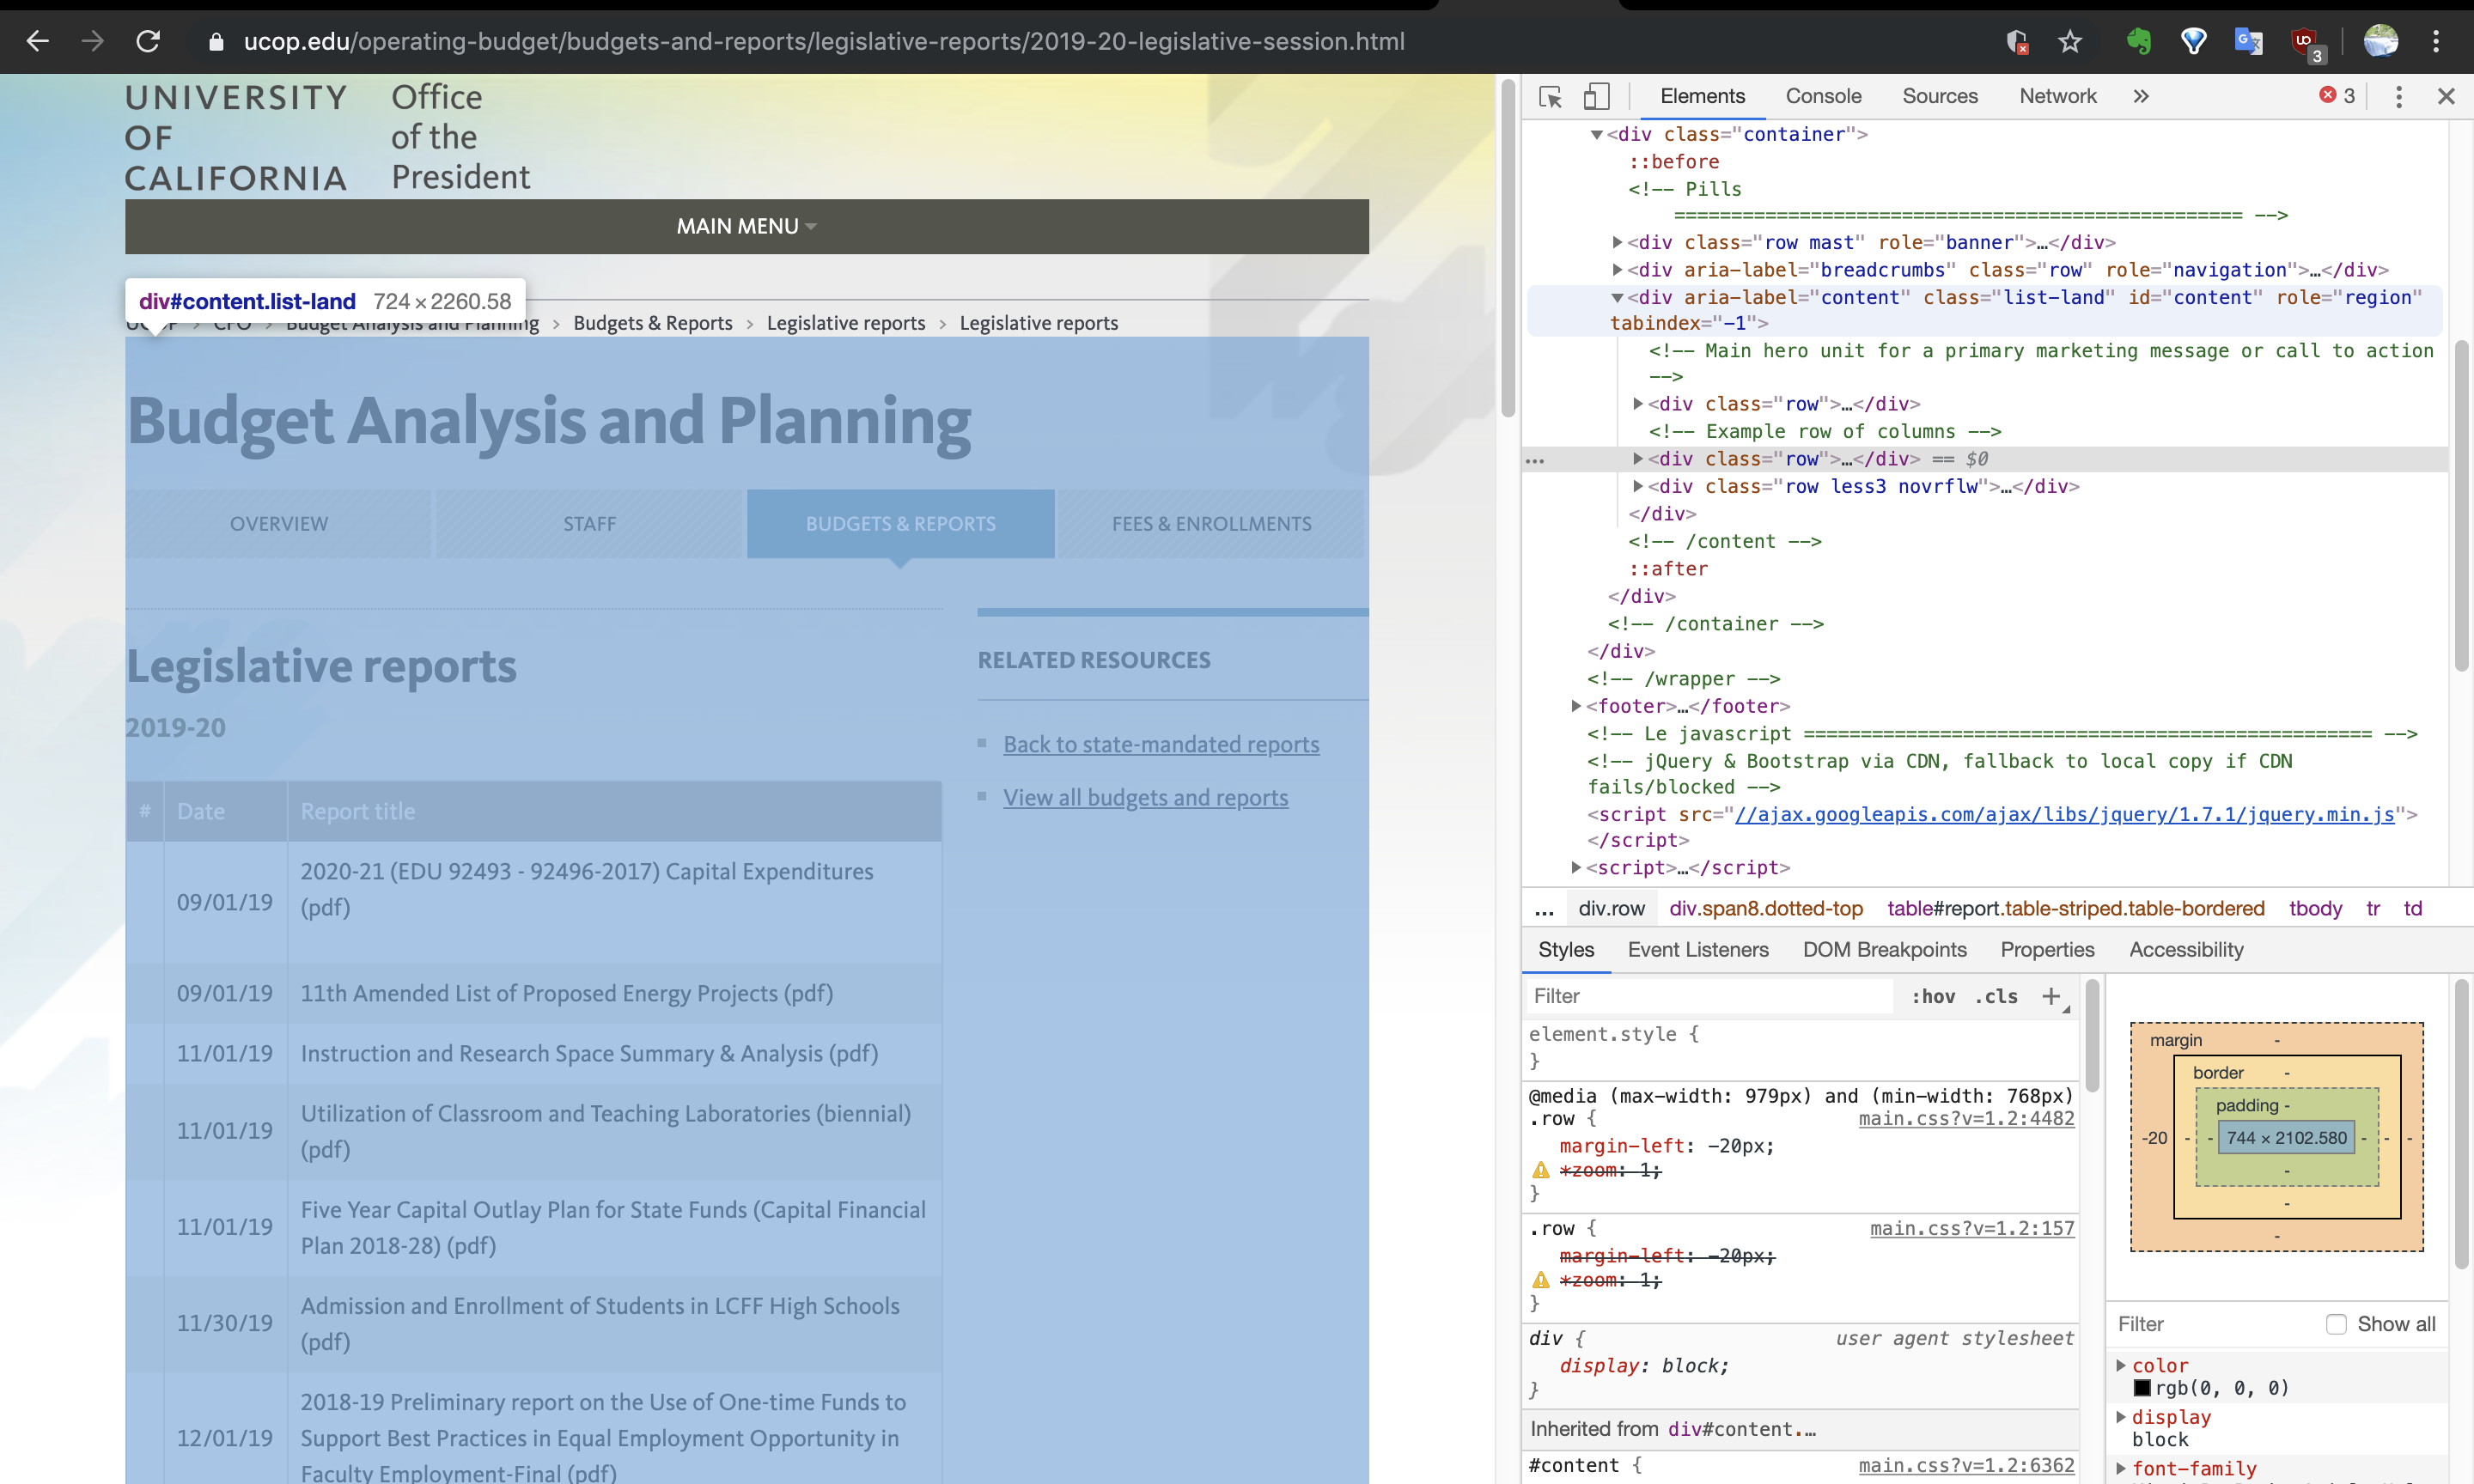This screenshot has height=1484, width=2474.
Task: Follow Back to state-mandated reports link
Action: pyautogui.click(x=1161, y=744)
